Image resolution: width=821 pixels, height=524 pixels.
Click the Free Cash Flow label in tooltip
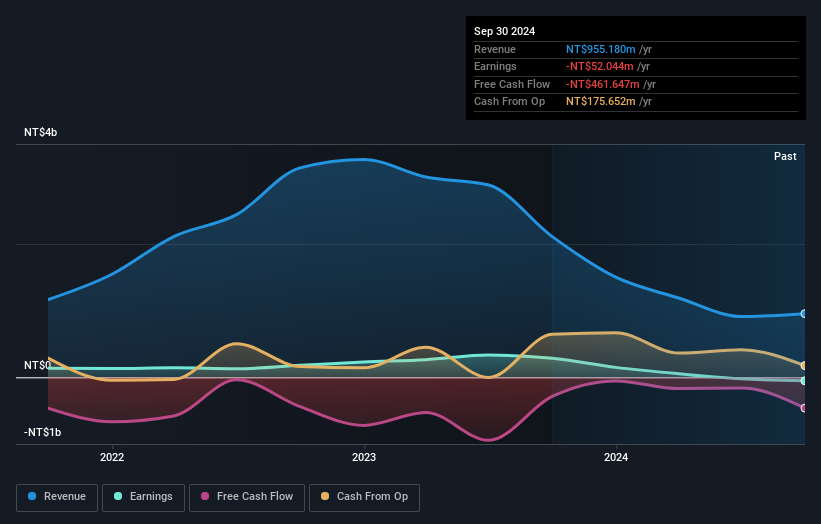[512, 84]
